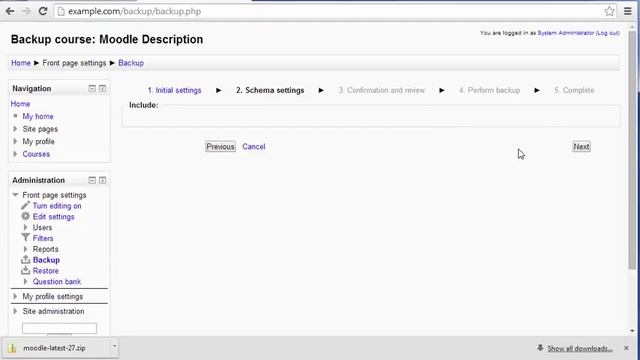
Task: Collapse the Navigation block with hide icon
Action: 92,89
